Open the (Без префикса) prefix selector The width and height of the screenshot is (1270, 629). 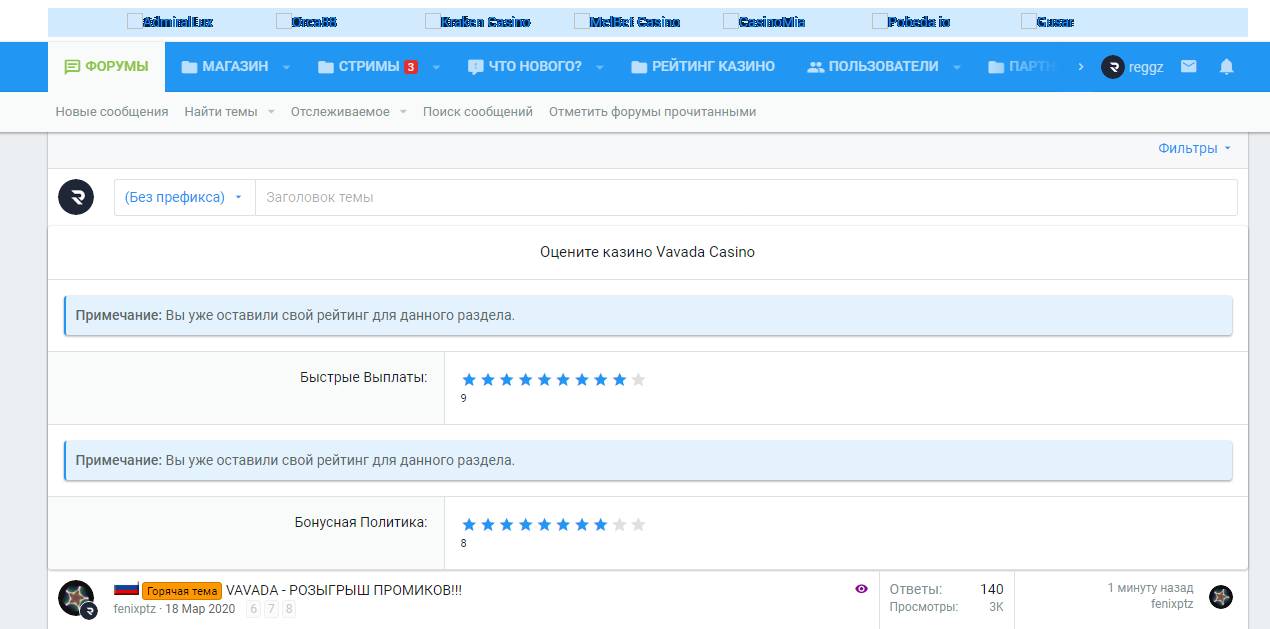pyautogui.click(x=184, y=197)
